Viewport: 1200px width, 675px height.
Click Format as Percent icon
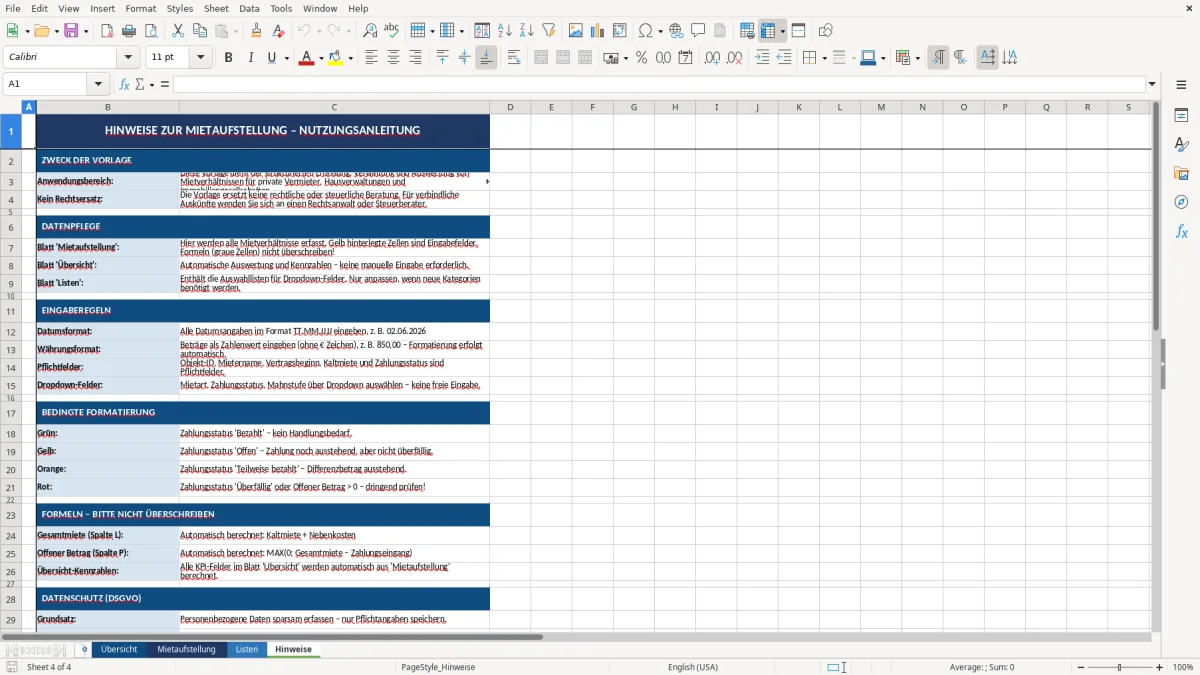(x=641, y=58)
